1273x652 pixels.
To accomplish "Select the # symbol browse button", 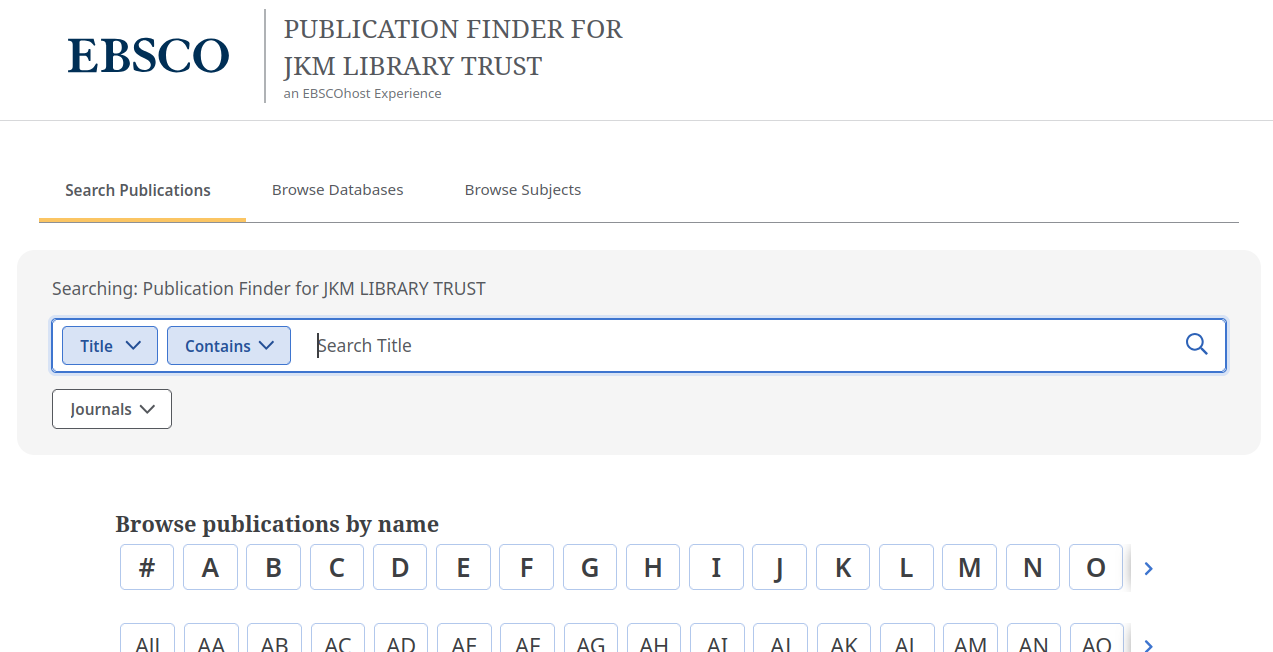I will [147, 567].
